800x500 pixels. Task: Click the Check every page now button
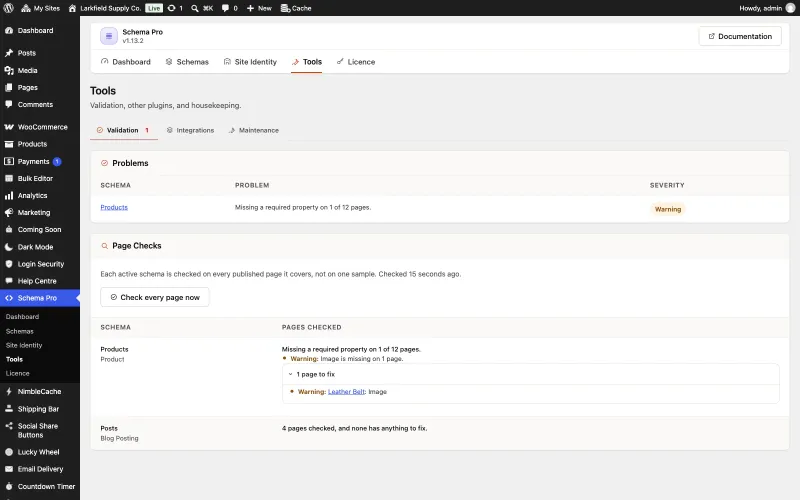pyautogui.click(x=155, y=297)
